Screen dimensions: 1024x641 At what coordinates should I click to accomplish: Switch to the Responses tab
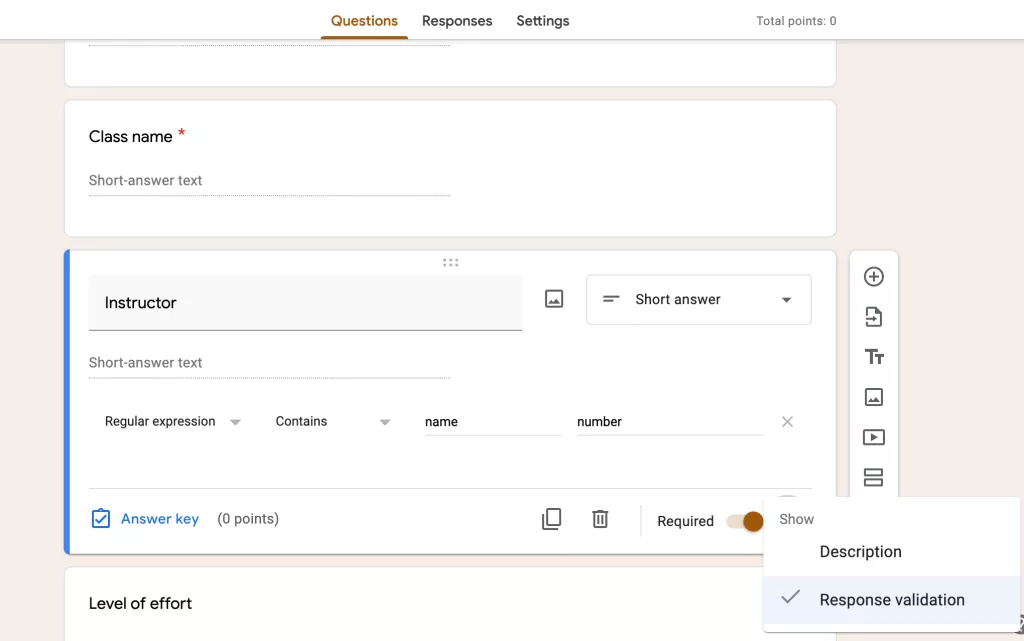pyautogui.click(x=457, y=21)
